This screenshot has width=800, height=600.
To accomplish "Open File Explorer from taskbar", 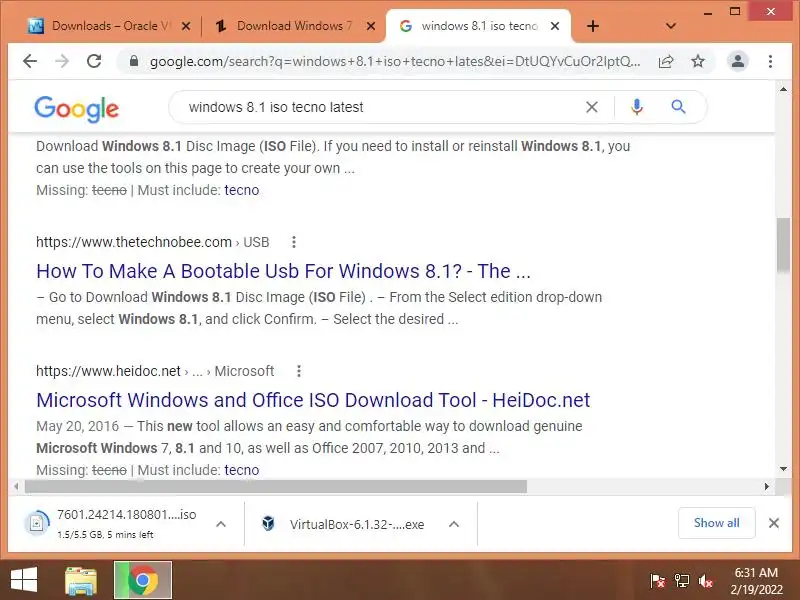I will click(x=81, y=580).
